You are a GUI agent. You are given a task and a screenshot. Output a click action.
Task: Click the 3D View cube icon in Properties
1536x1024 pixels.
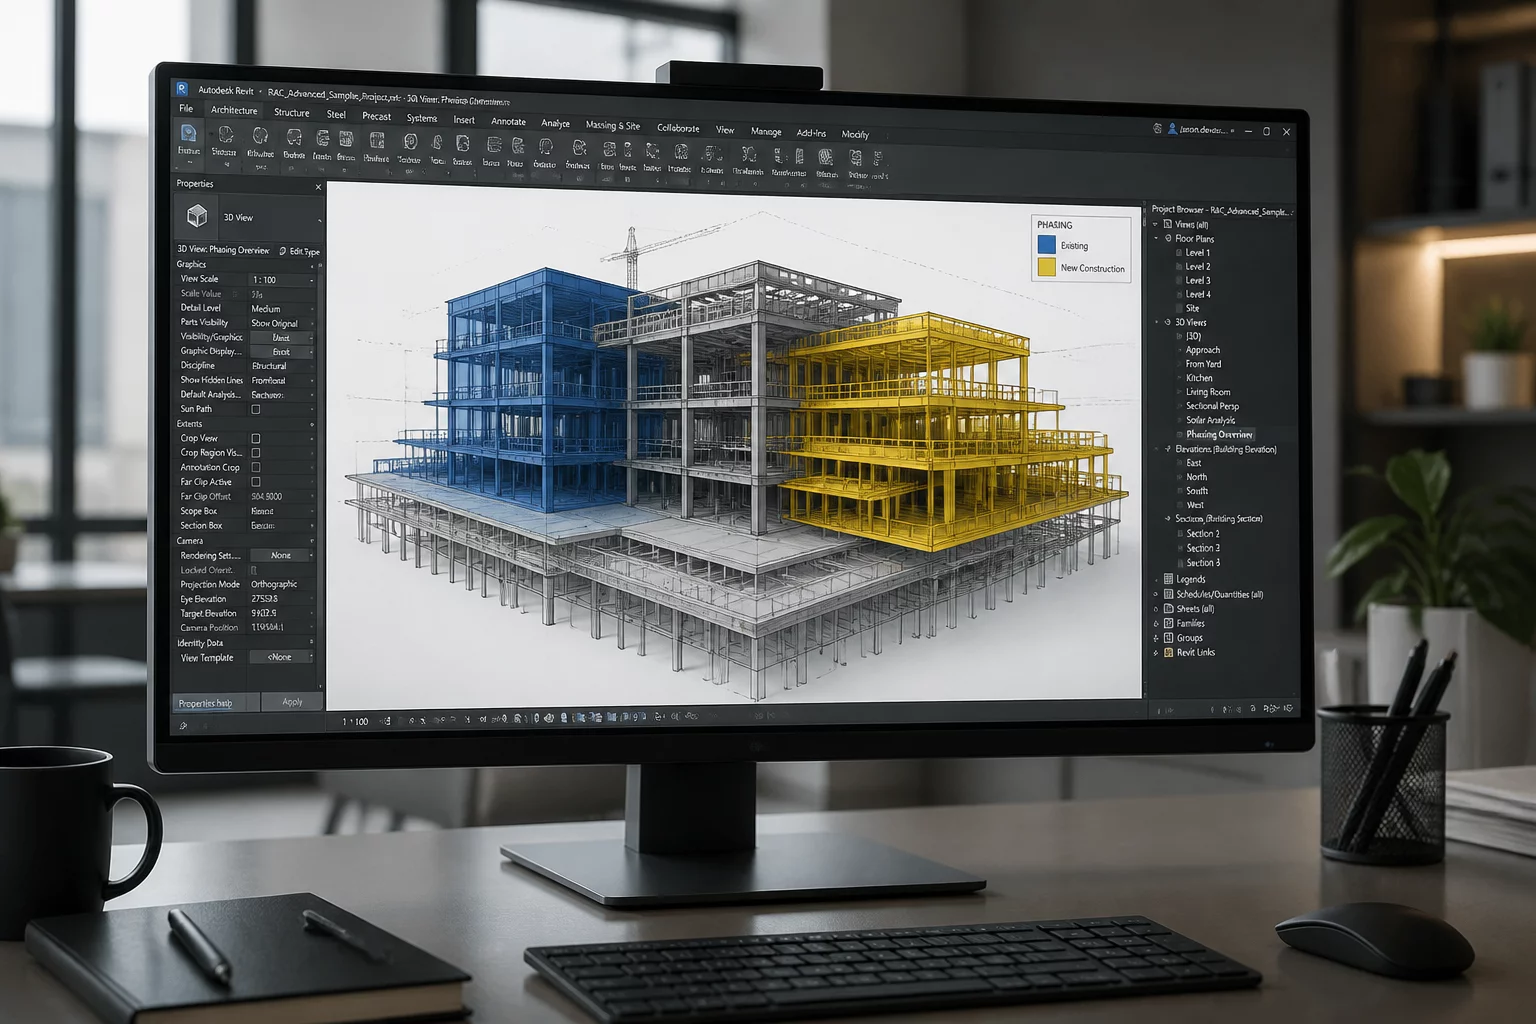(x=197, y=216)
